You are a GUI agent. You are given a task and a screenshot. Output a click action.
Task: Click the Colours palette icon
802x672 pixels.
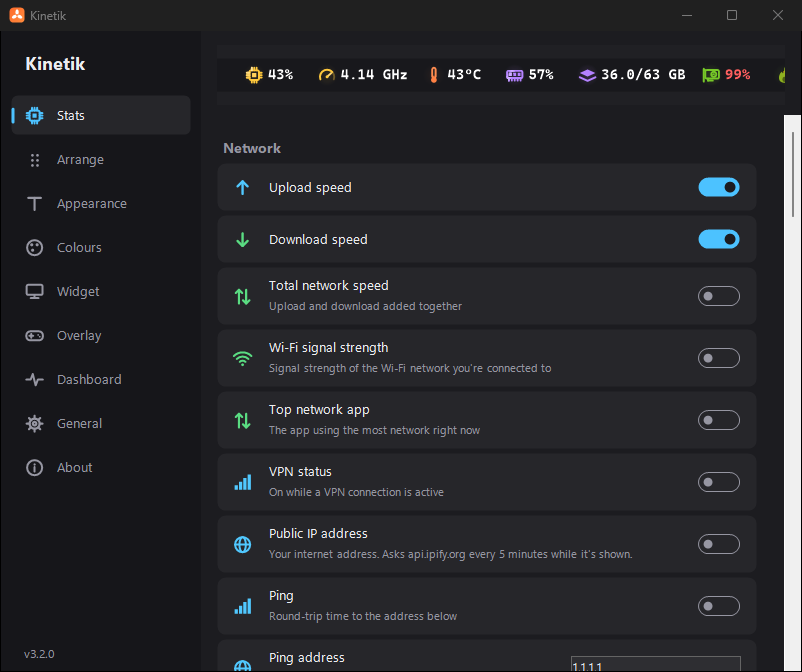click(x=34, y=248)
